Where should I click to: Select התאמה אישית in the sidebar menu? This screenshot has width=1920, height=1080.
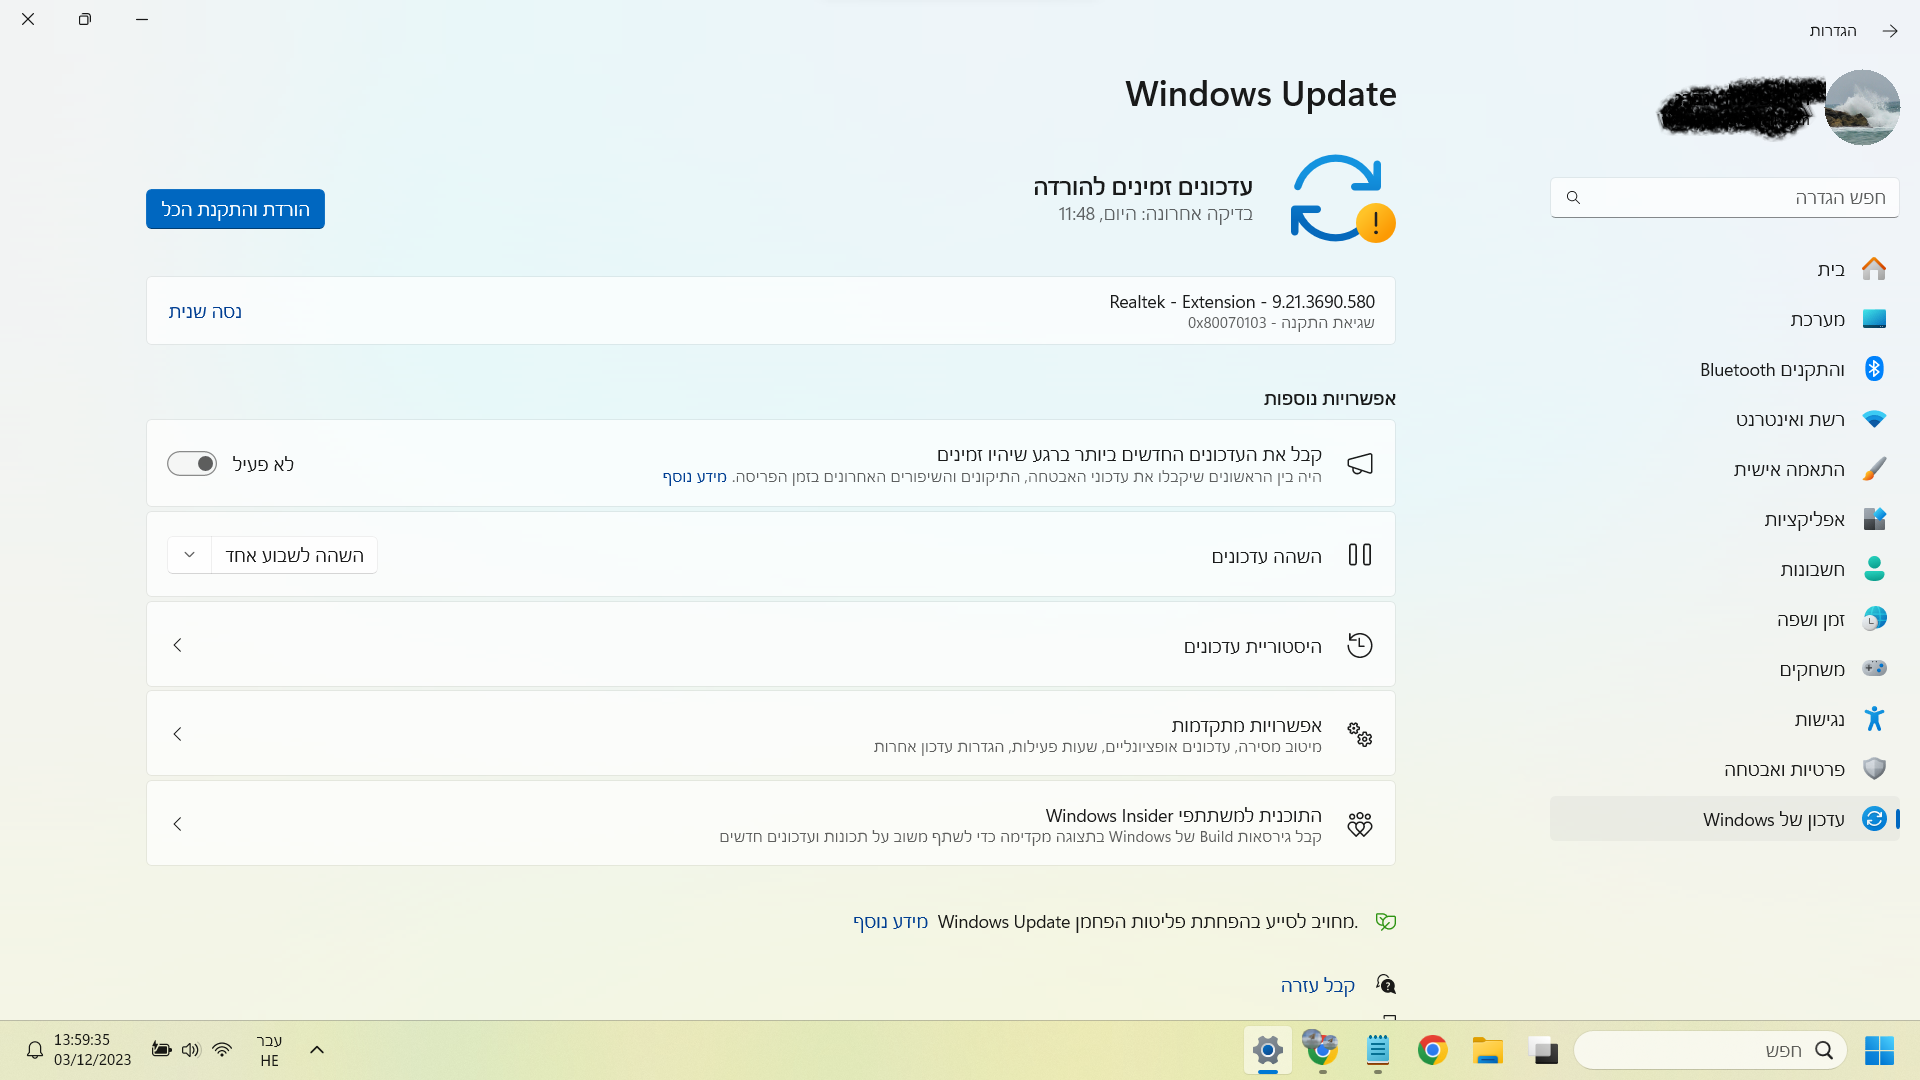coord(1724,469)
